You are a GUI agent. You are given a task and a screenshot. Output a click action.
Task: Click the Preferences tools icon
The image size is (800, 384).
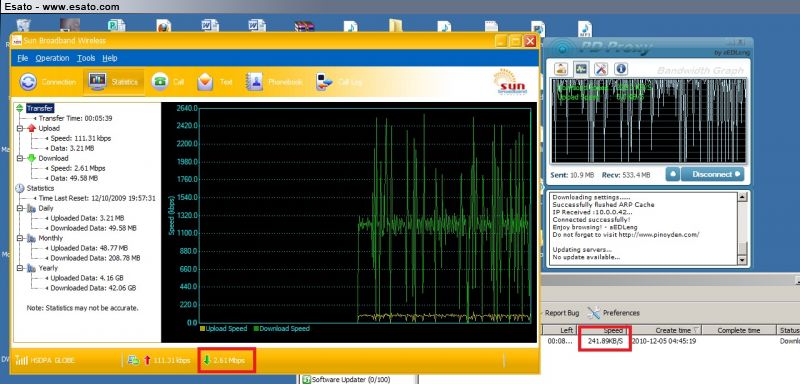tap(593, 312)
